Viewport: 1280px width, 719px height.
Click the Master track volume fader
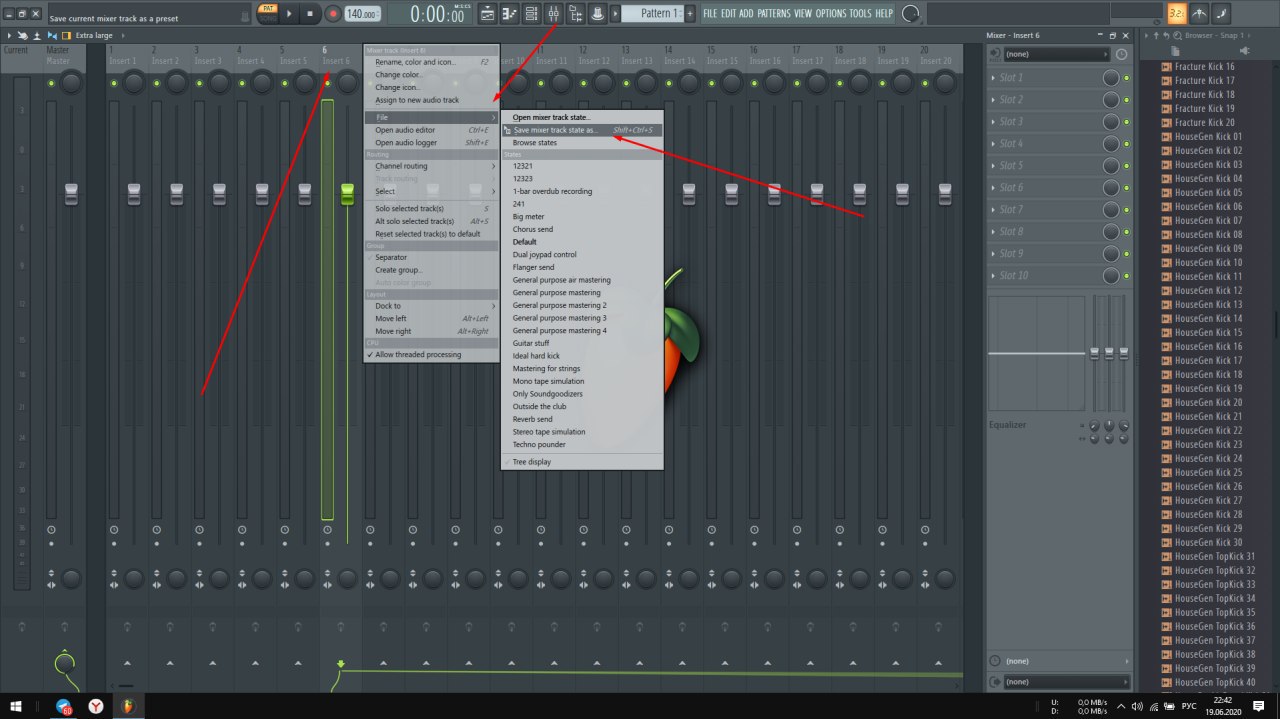(71, 194)
